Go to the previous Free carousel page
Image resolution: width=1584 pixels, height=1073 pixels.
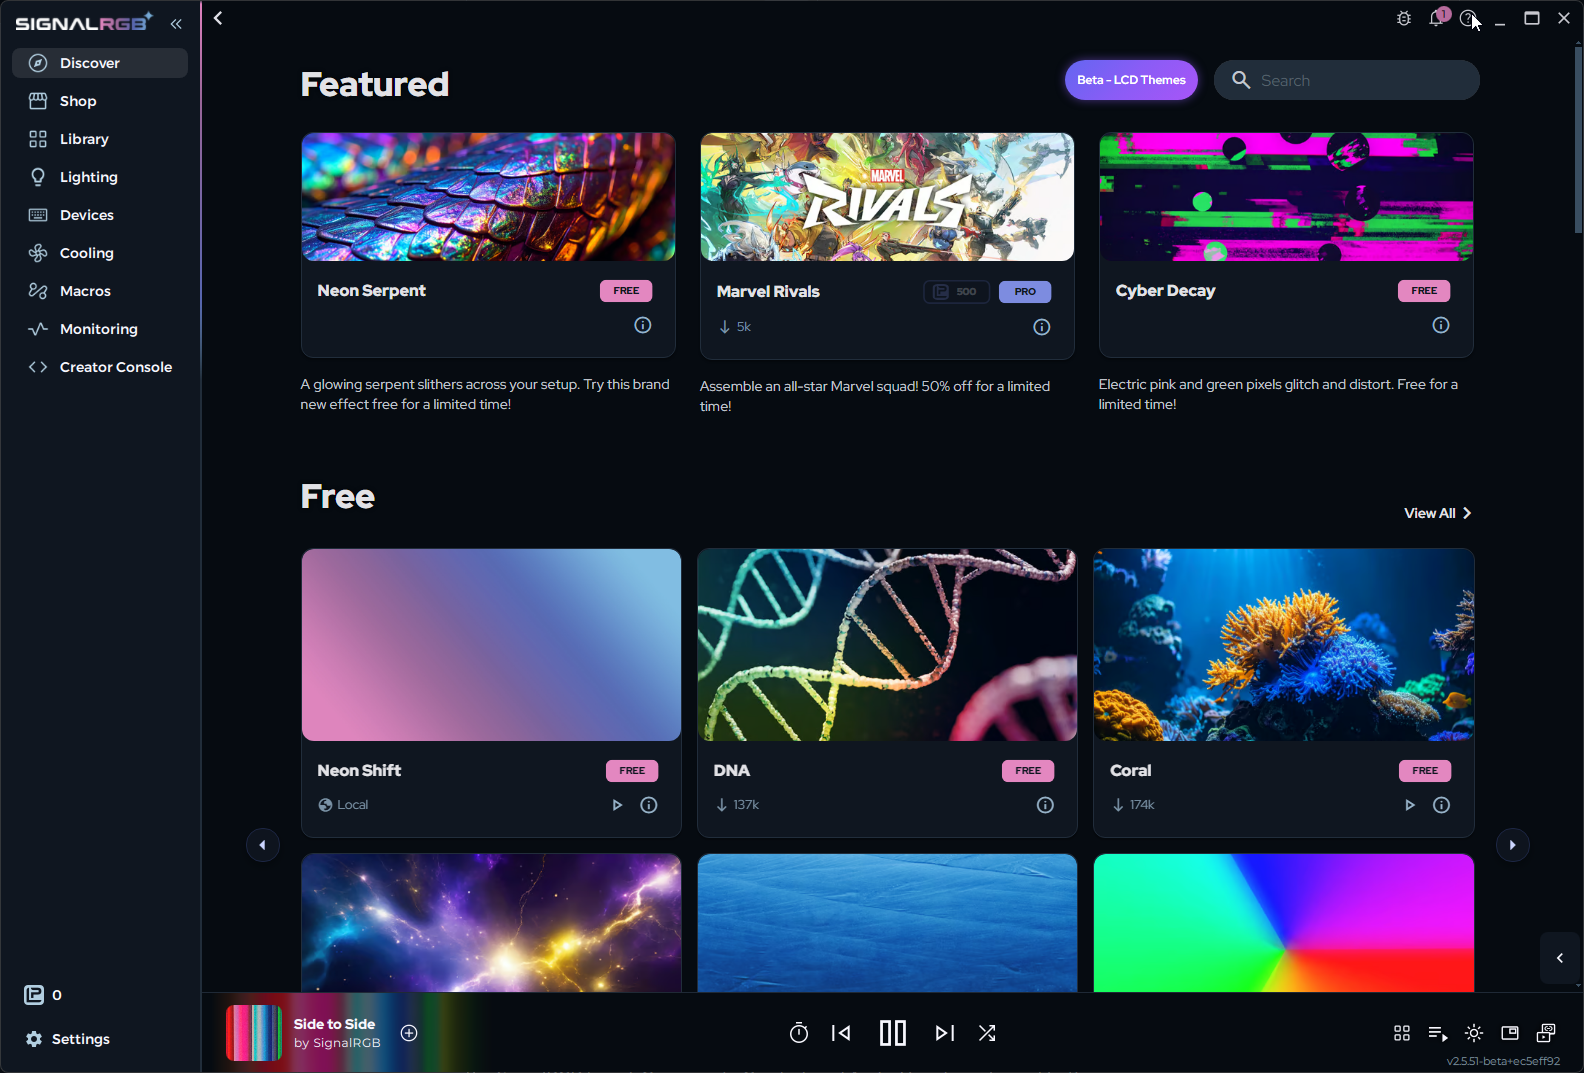coord(263,845)
